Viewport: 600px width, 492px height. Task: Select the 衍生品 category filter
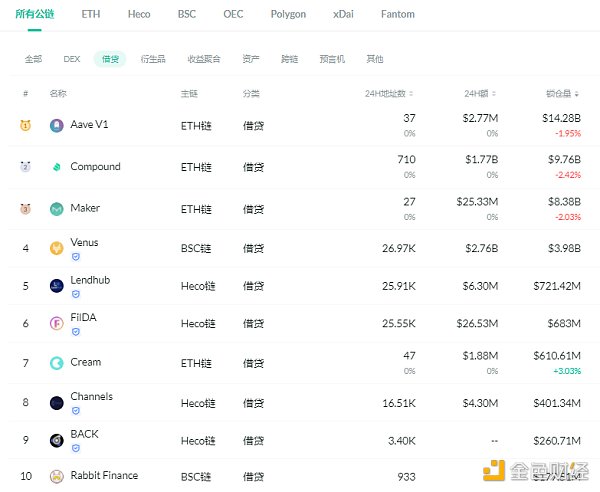(153, 59)
